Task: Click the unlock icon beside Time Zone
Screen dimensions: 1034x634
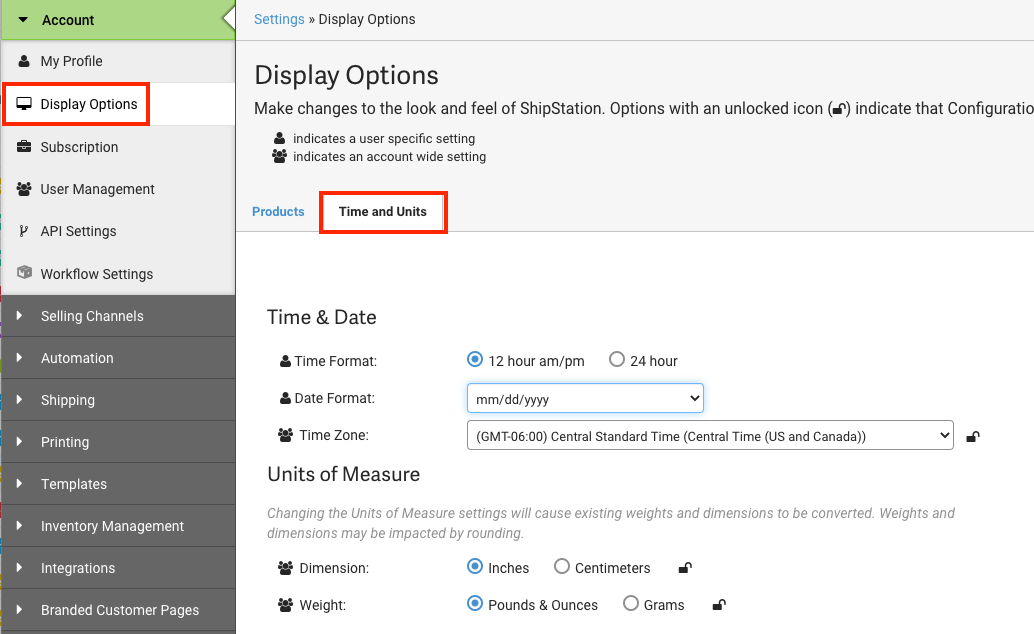Action: pyautogui.click(x=973, y=436)
